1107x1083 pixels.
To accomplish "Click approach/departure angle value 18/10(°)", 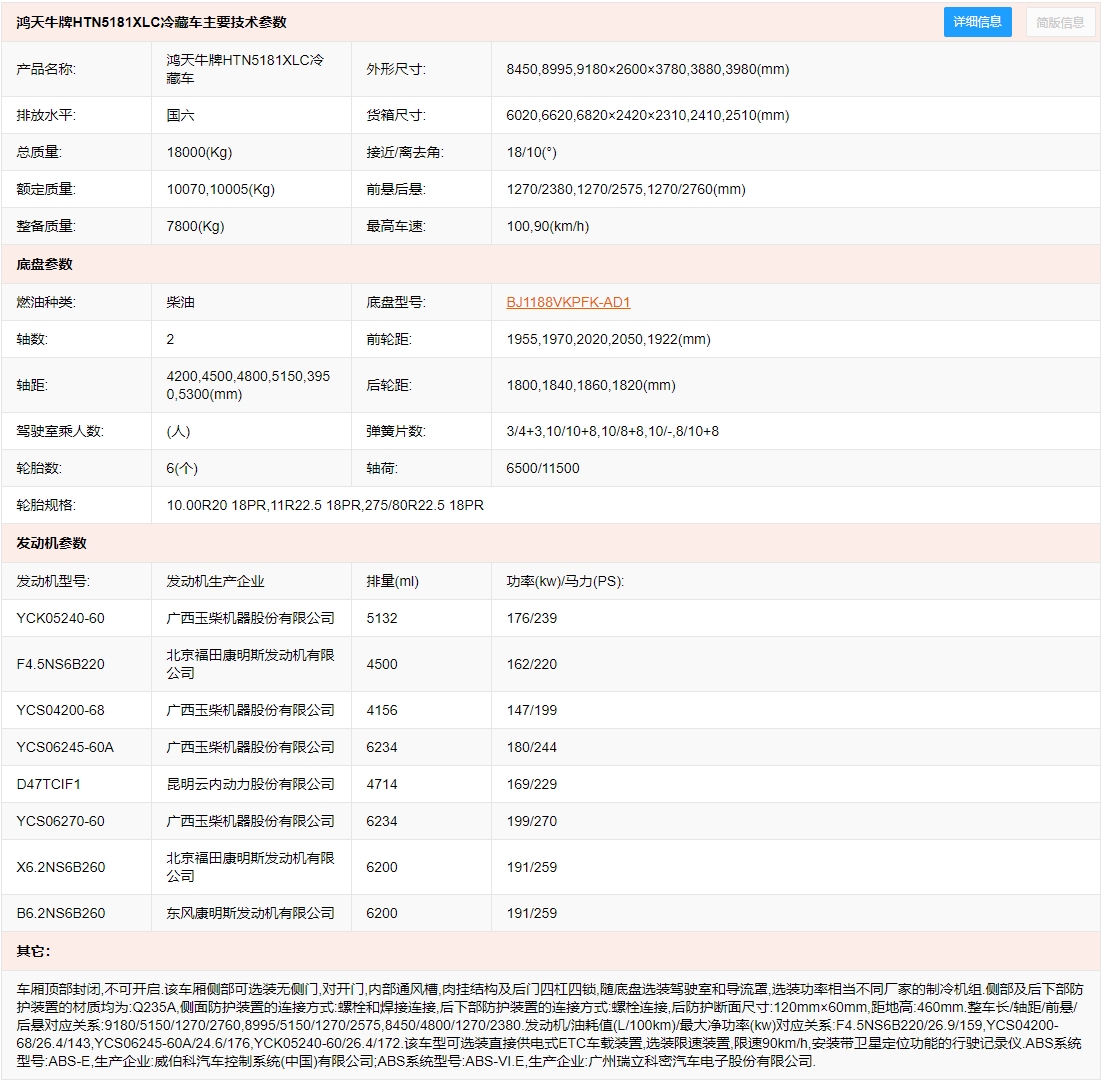I will coord(534,152).
